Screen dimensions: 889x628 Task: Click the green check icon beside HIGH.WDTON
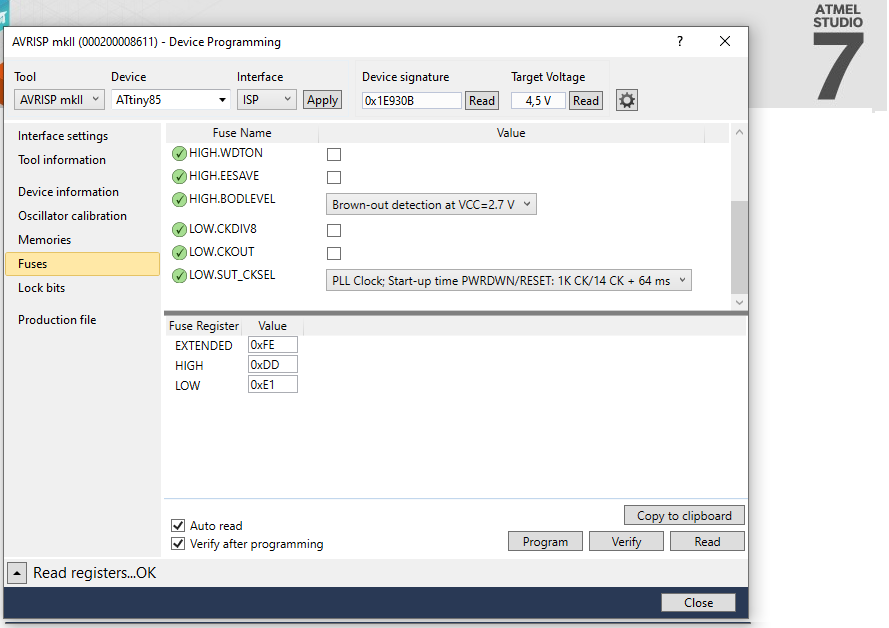[179, 154]
